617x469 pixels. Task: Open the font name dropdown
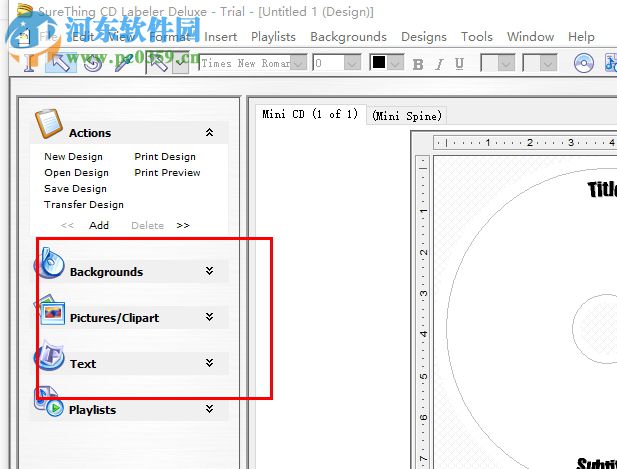point(299,63)
